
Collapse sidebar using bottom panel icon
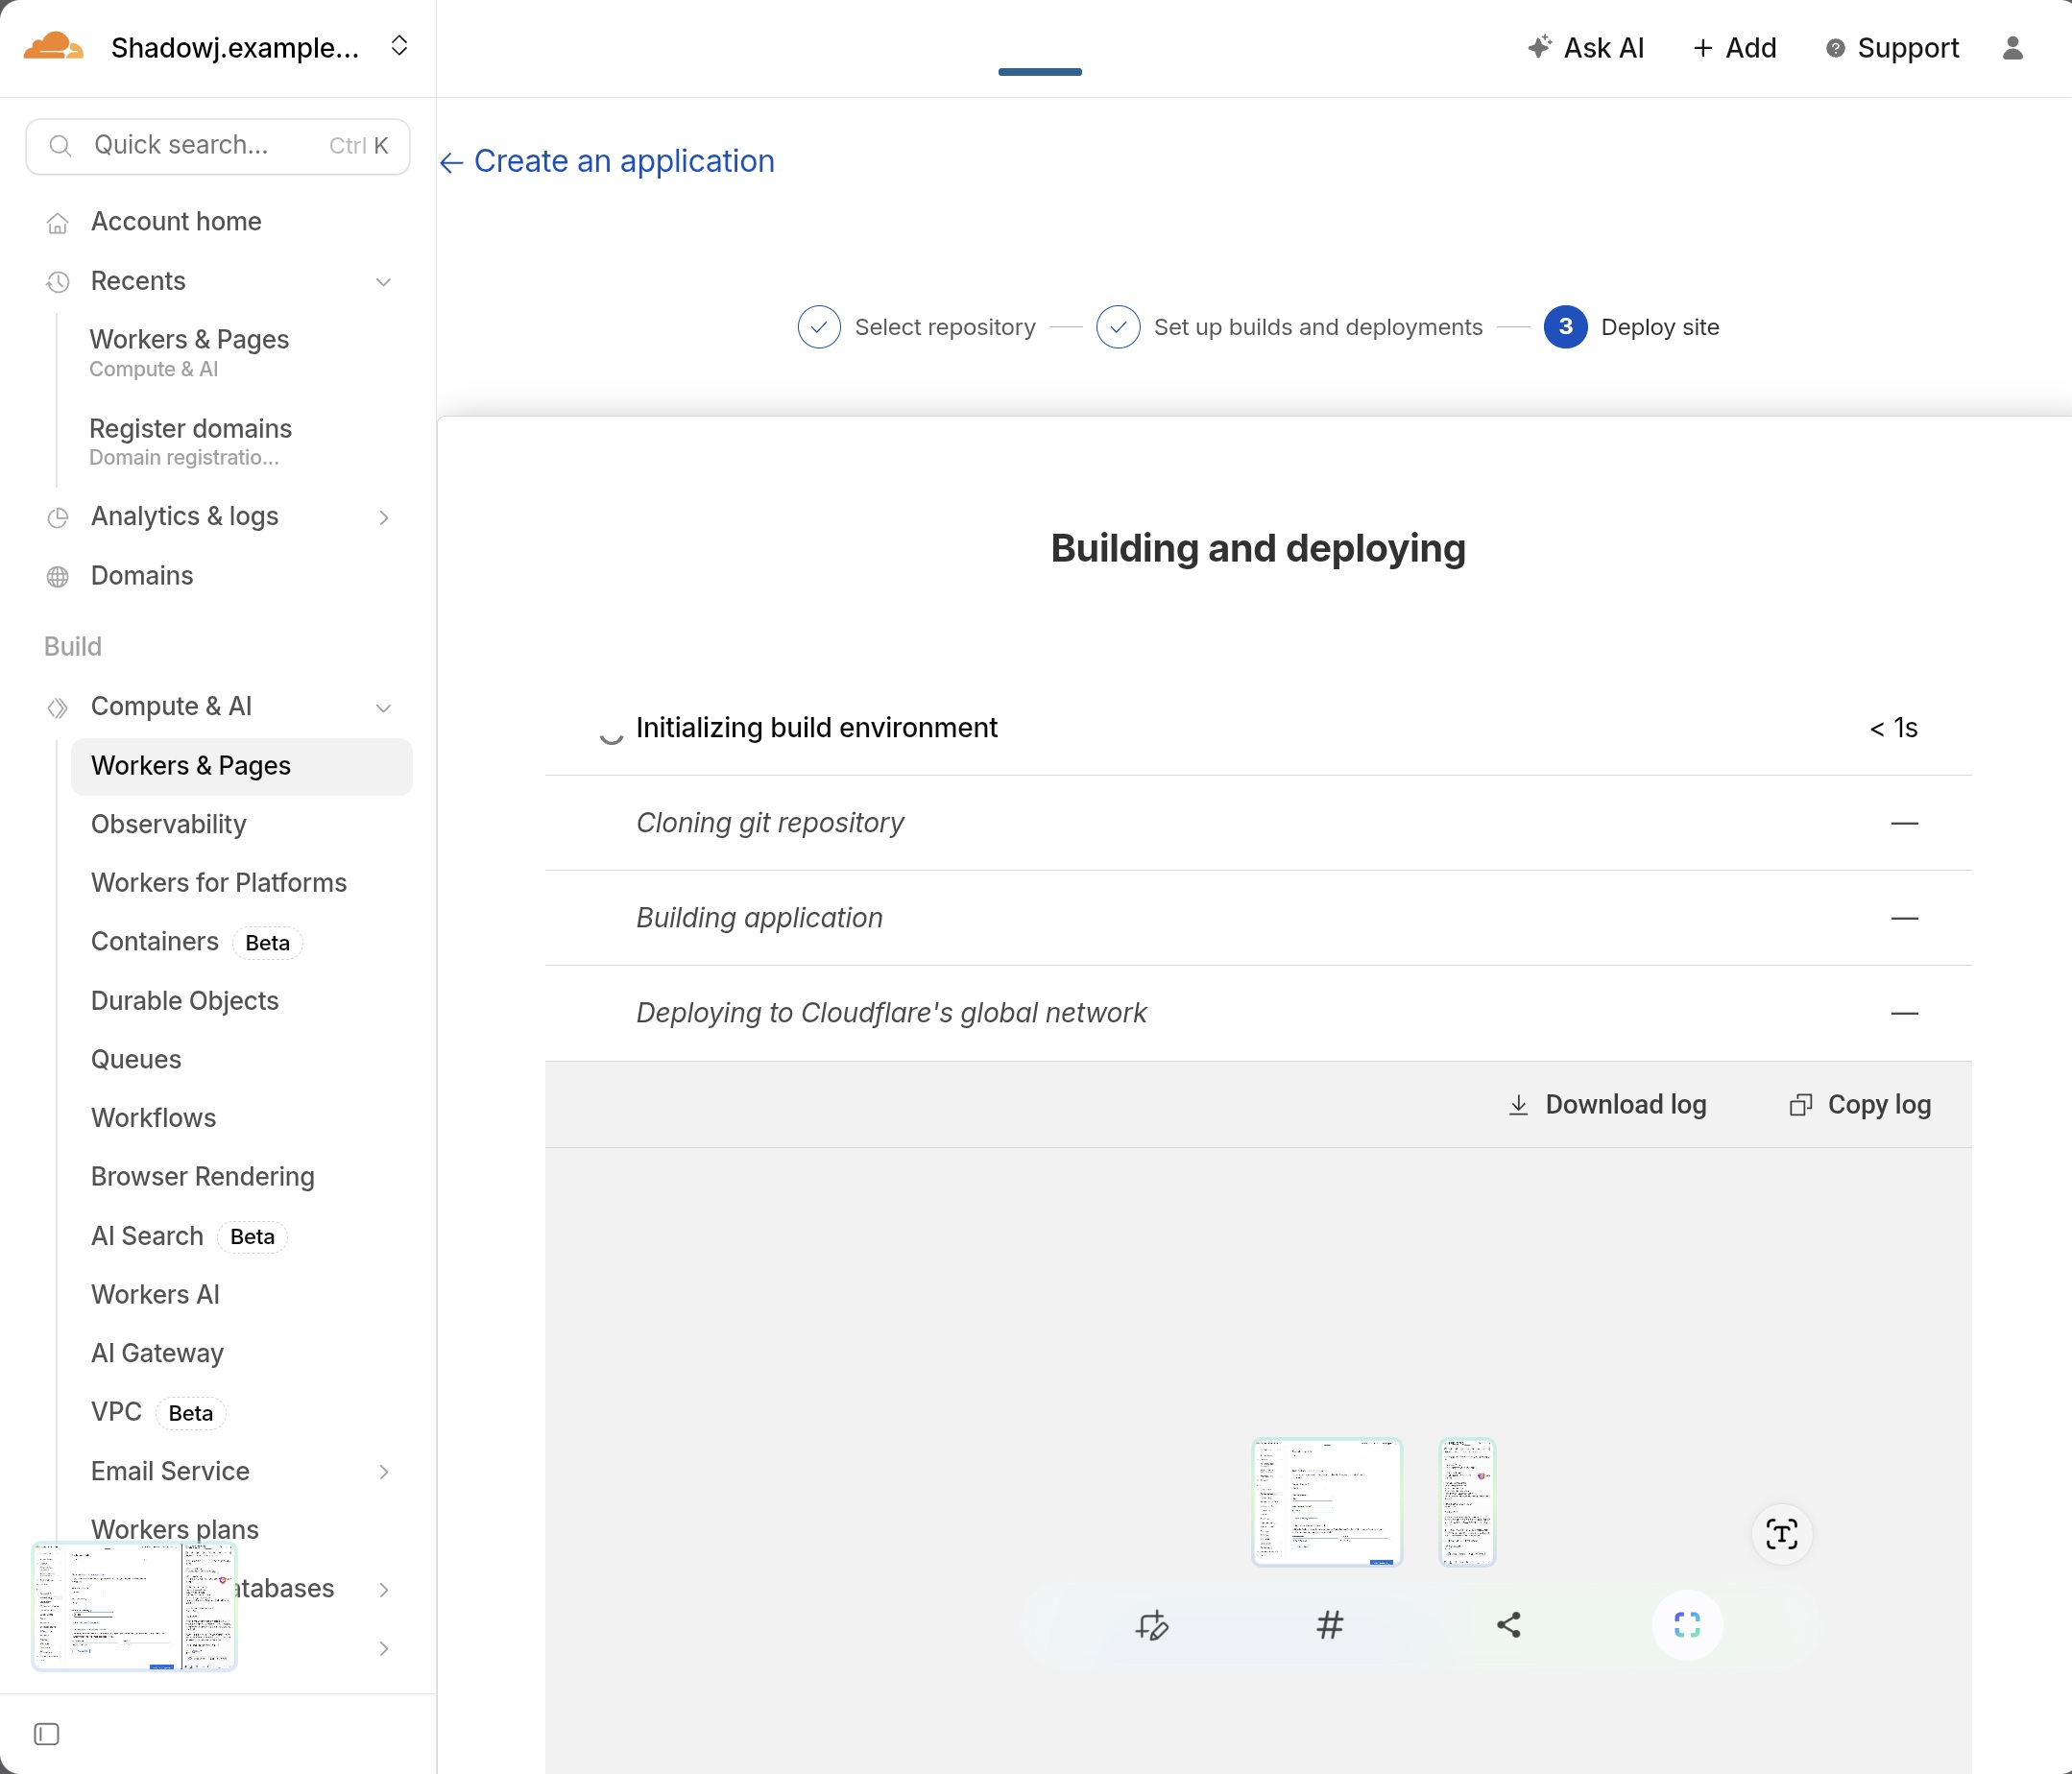47,1734
